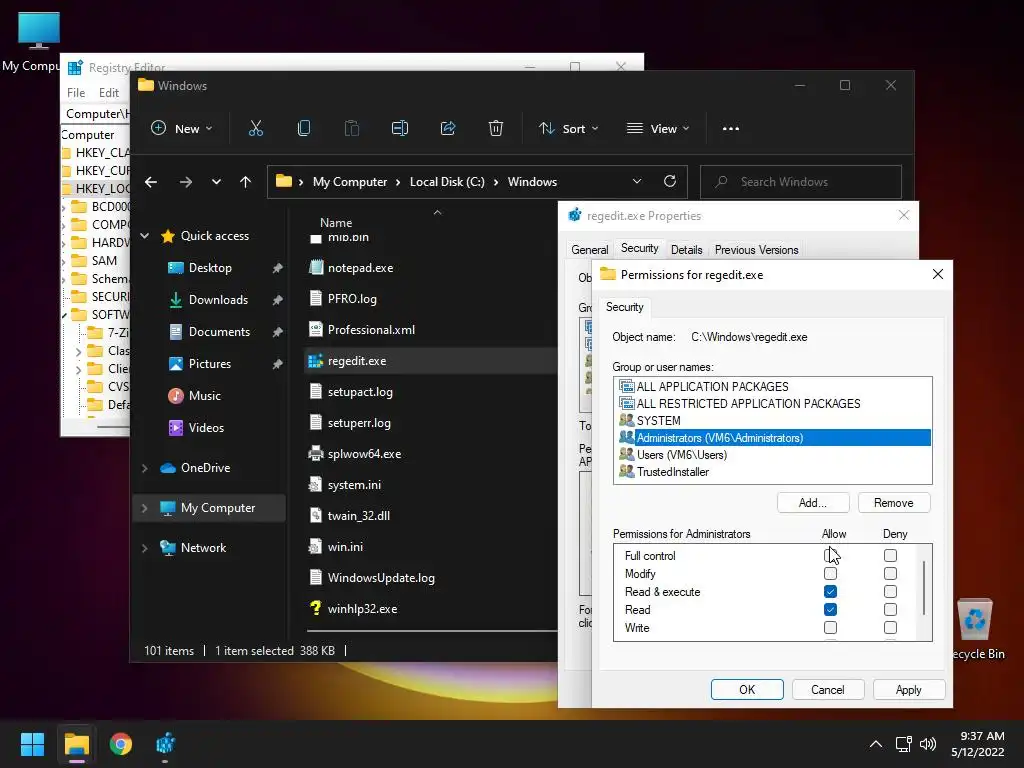Click the Delete trash icon in Explorer toolbar
The width and height of the screenshot is (1024, 768).
[496, 128]
